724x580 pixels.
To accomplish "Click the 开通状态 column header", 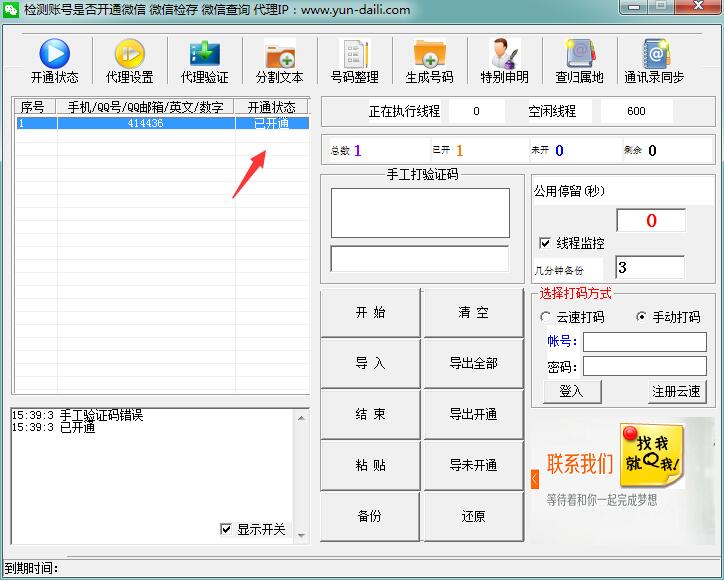I will (271, 107).
